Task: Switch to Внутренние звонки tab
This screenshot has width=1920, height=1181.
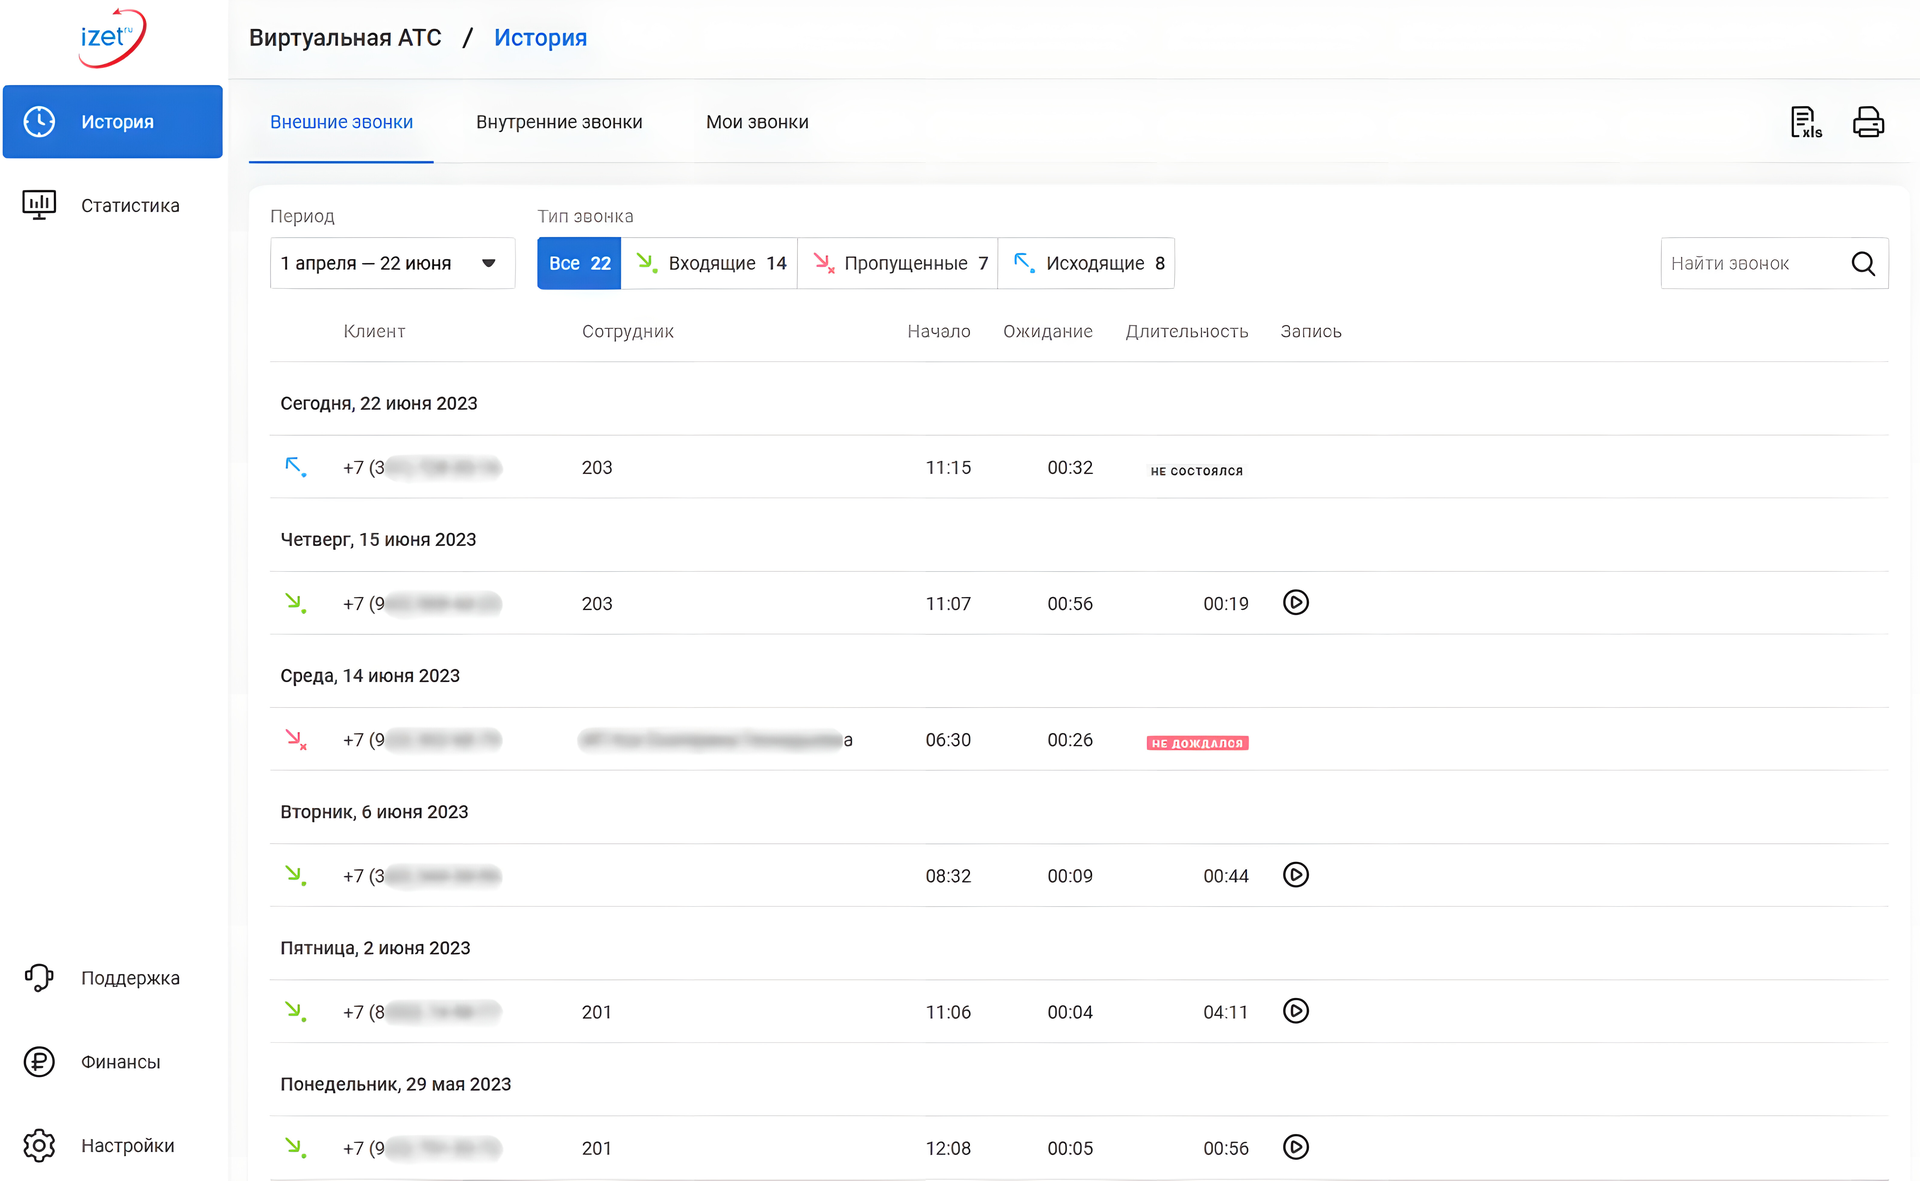Action: [559, 122]
